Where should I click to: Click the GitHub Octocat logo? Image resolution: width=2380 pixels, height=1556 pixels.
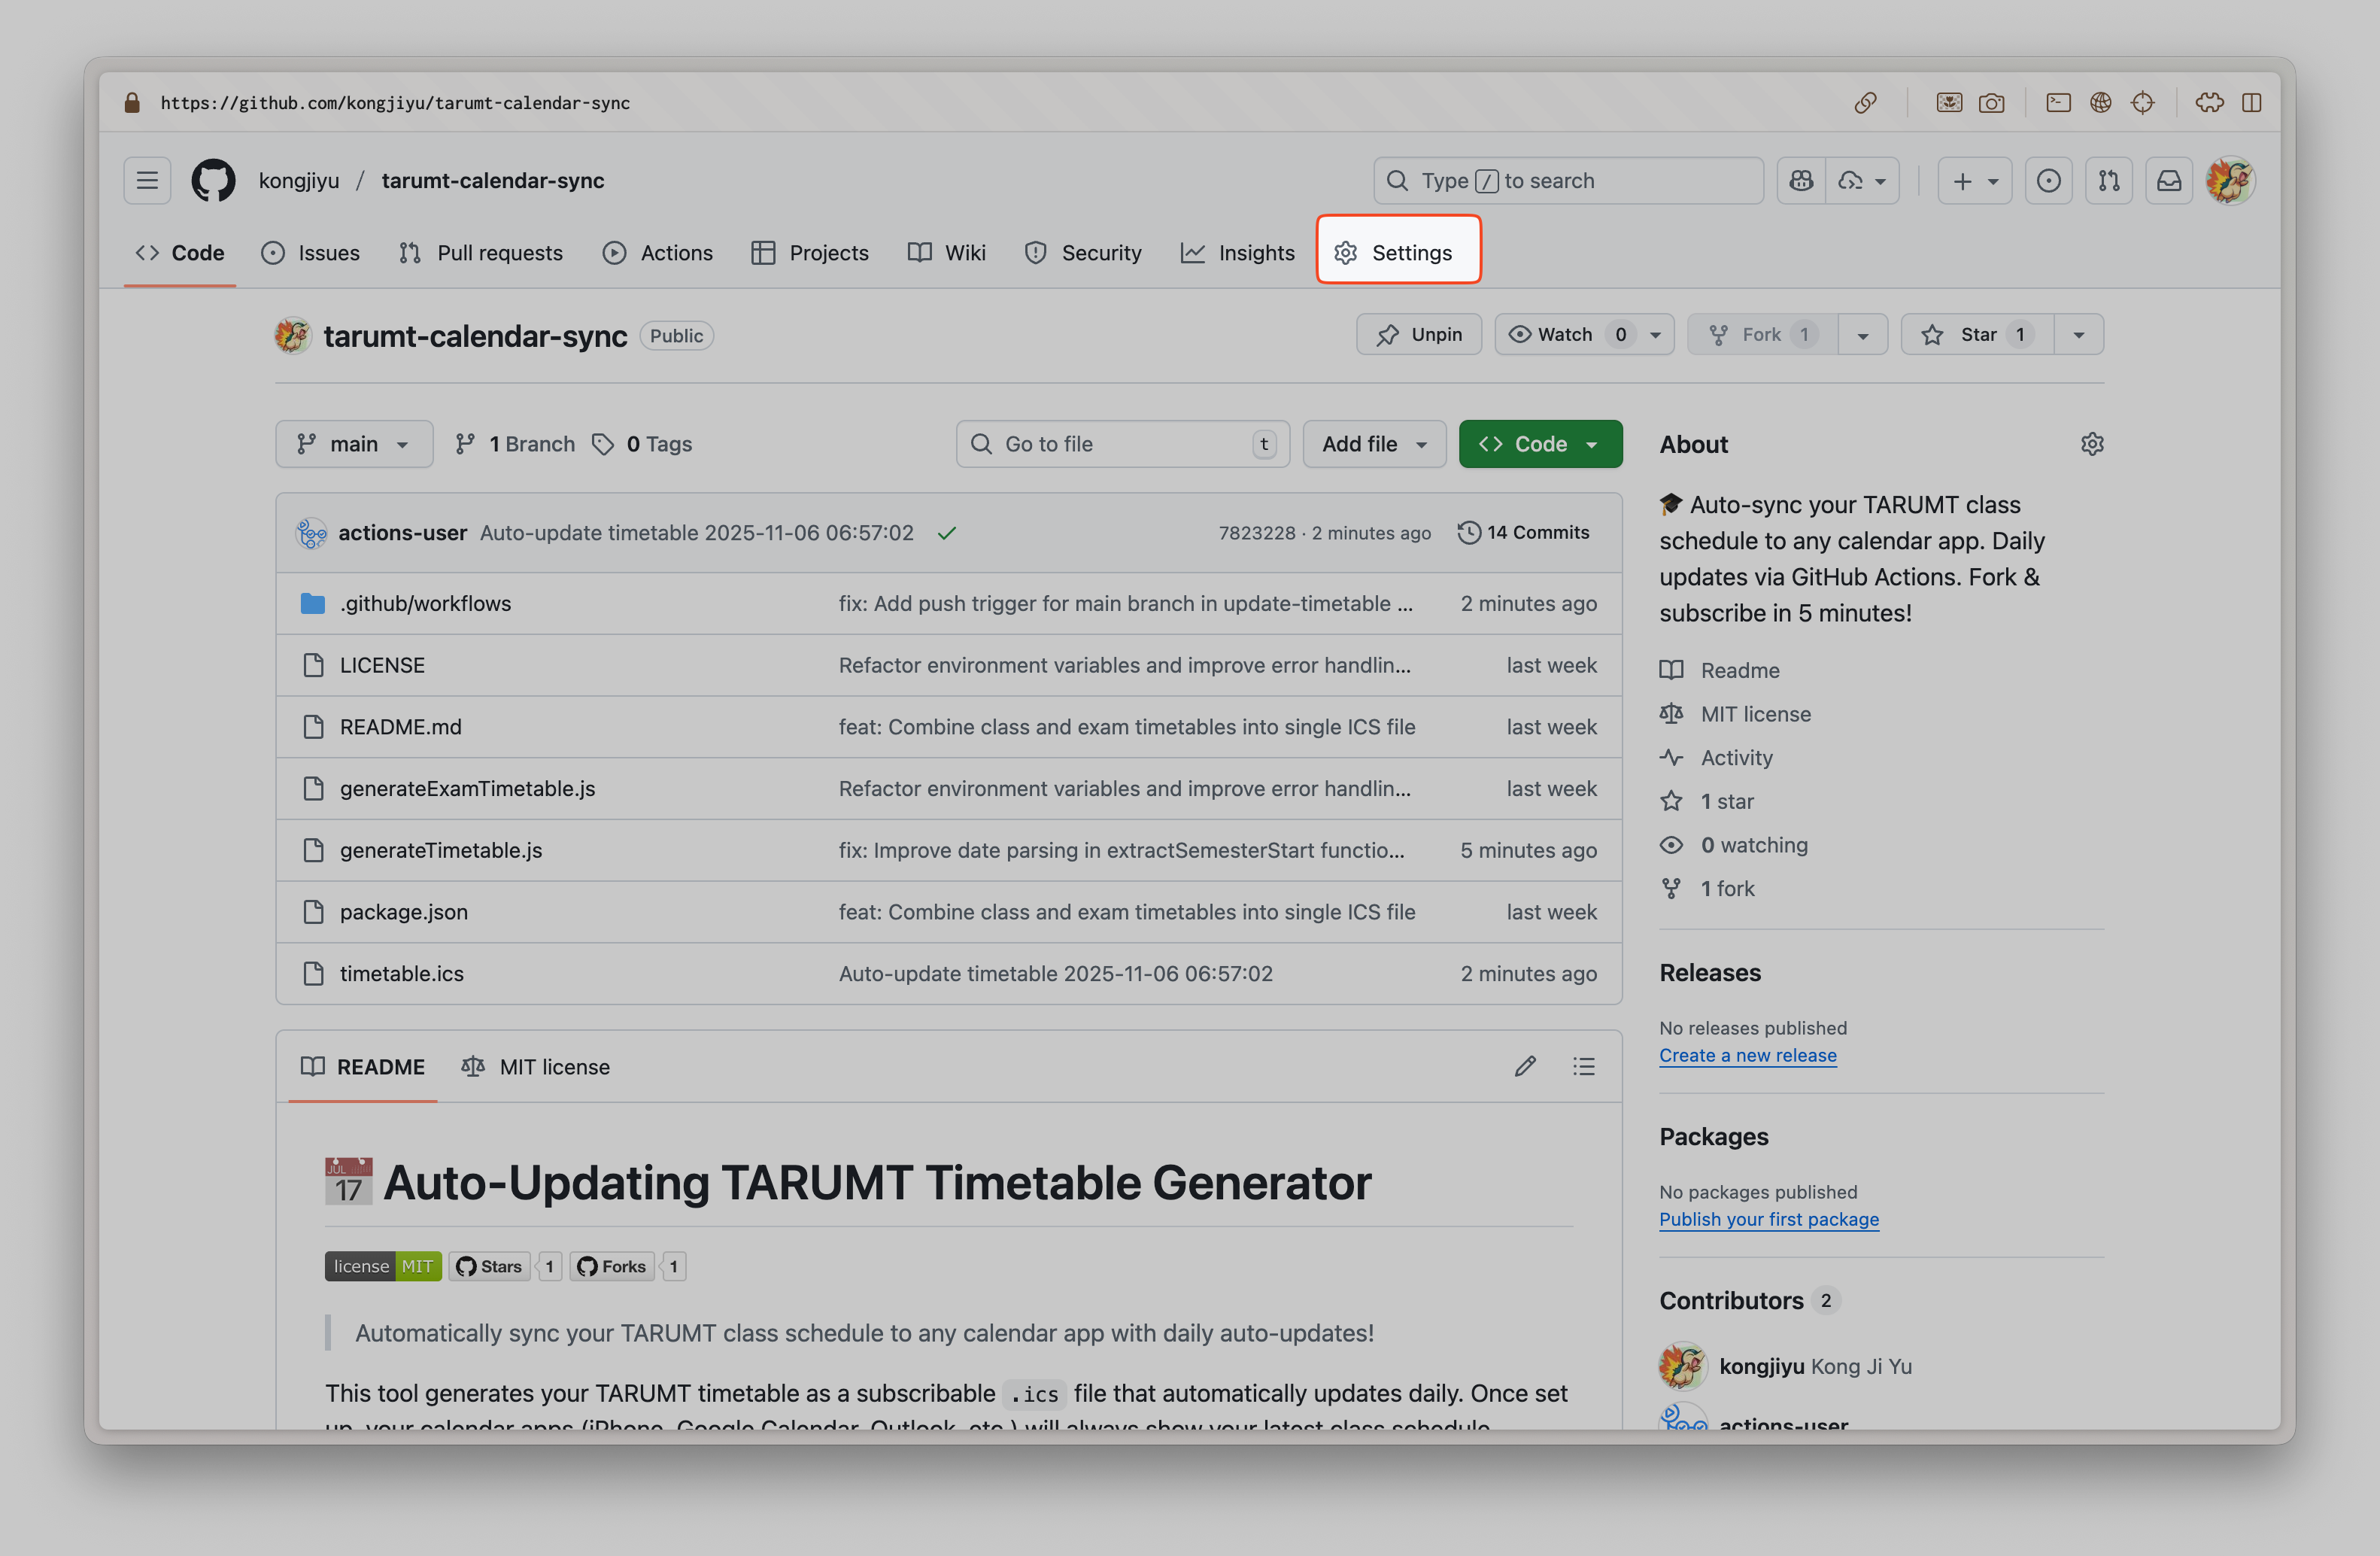pos(213,181)
